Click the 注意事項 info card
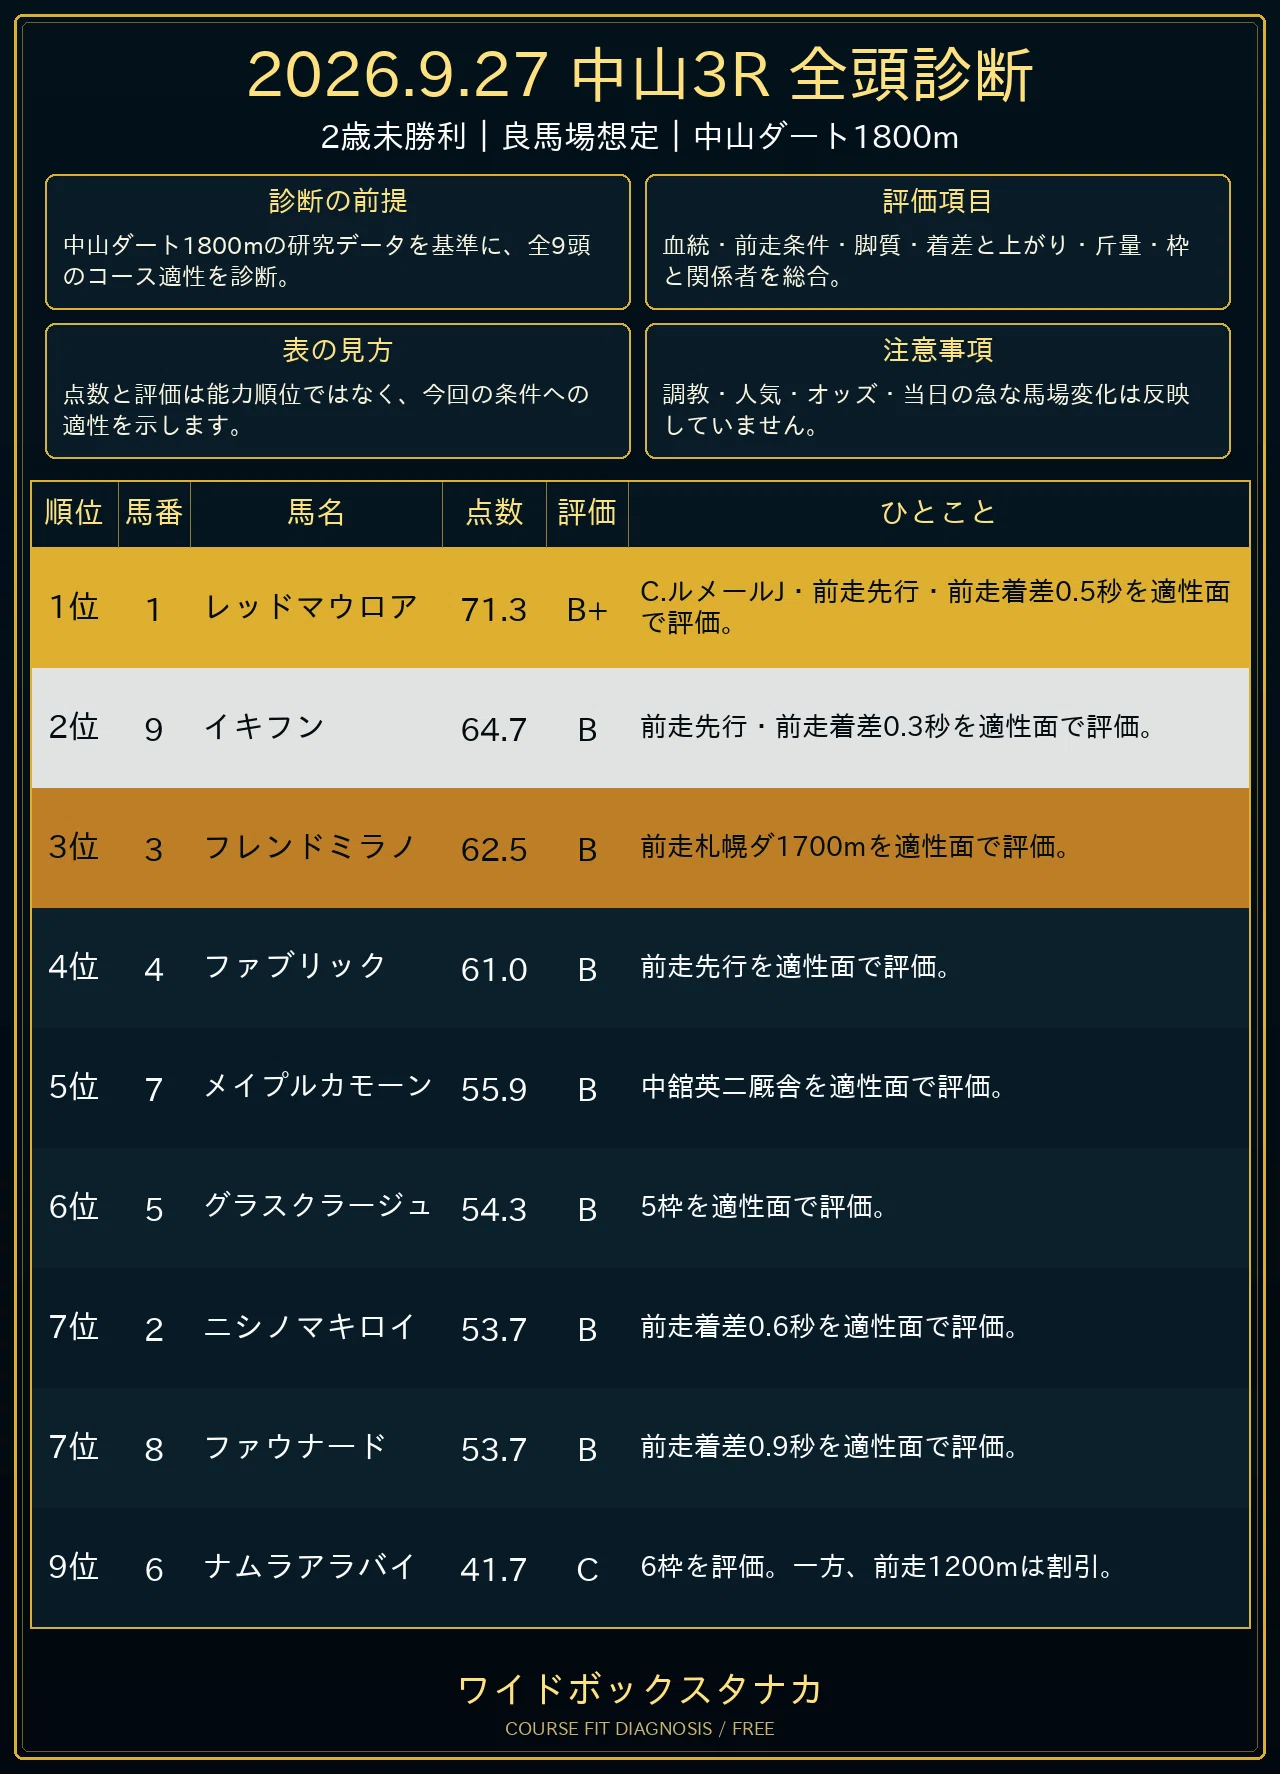Screen dimensions: 1280x1774 coord(938,391)
